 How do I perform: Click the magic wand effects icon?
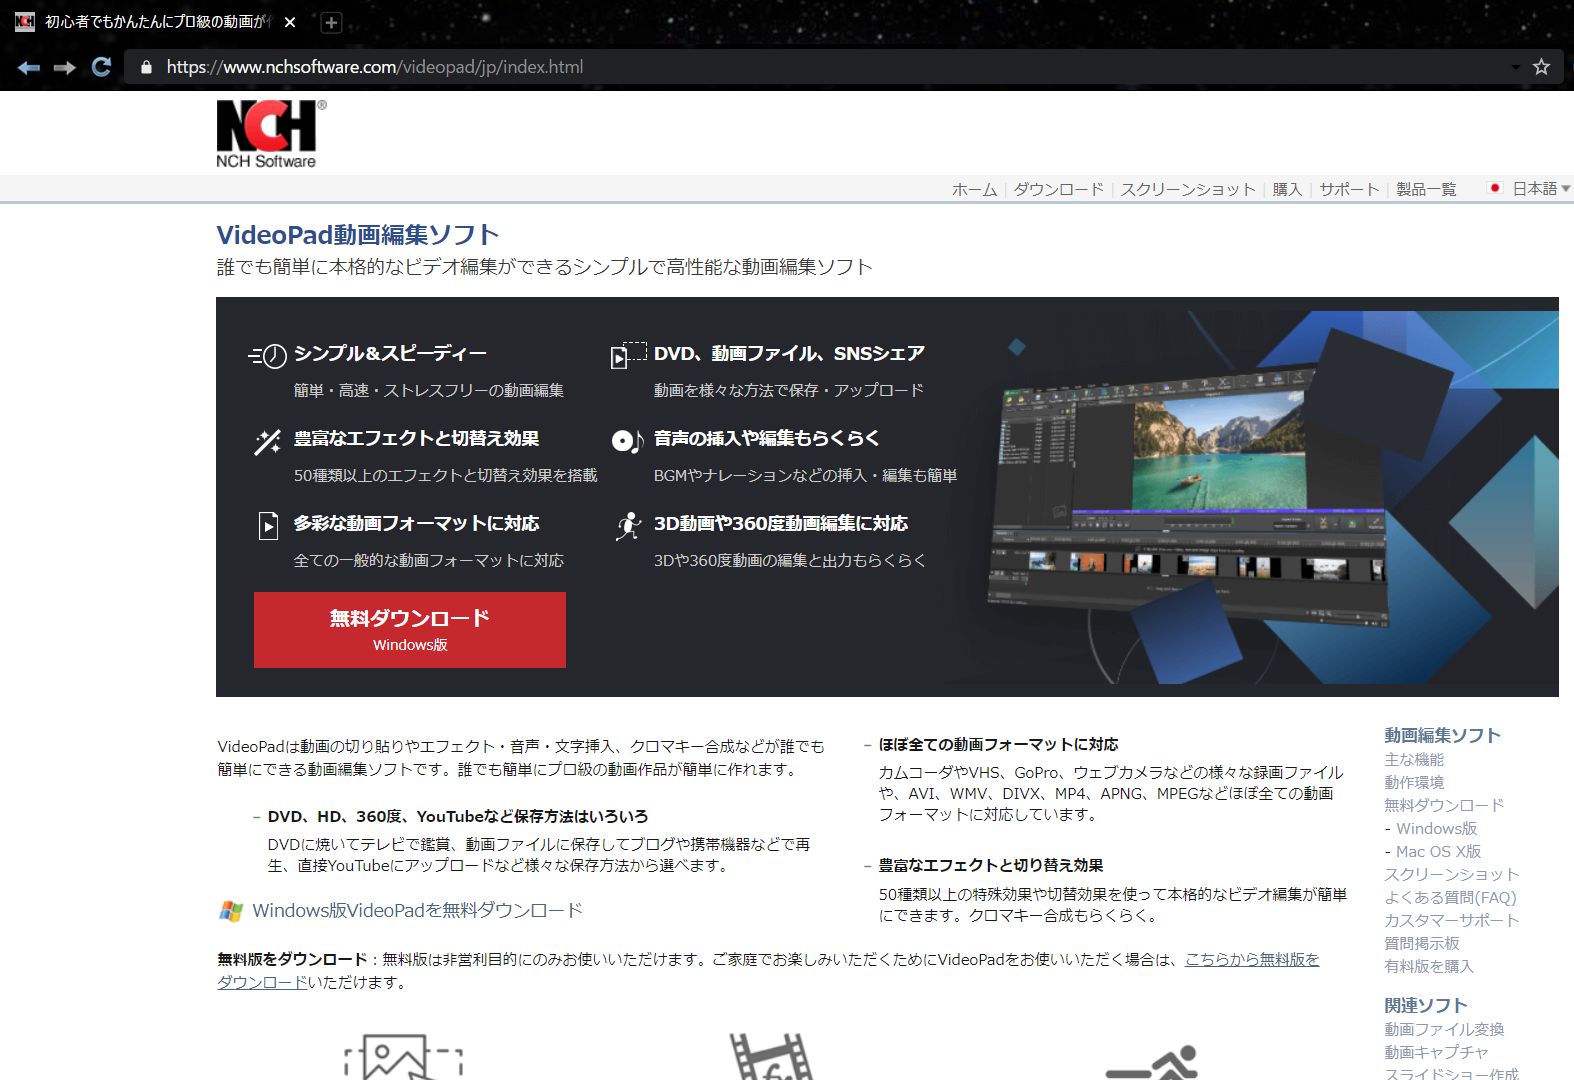click(x=267, y=441)
